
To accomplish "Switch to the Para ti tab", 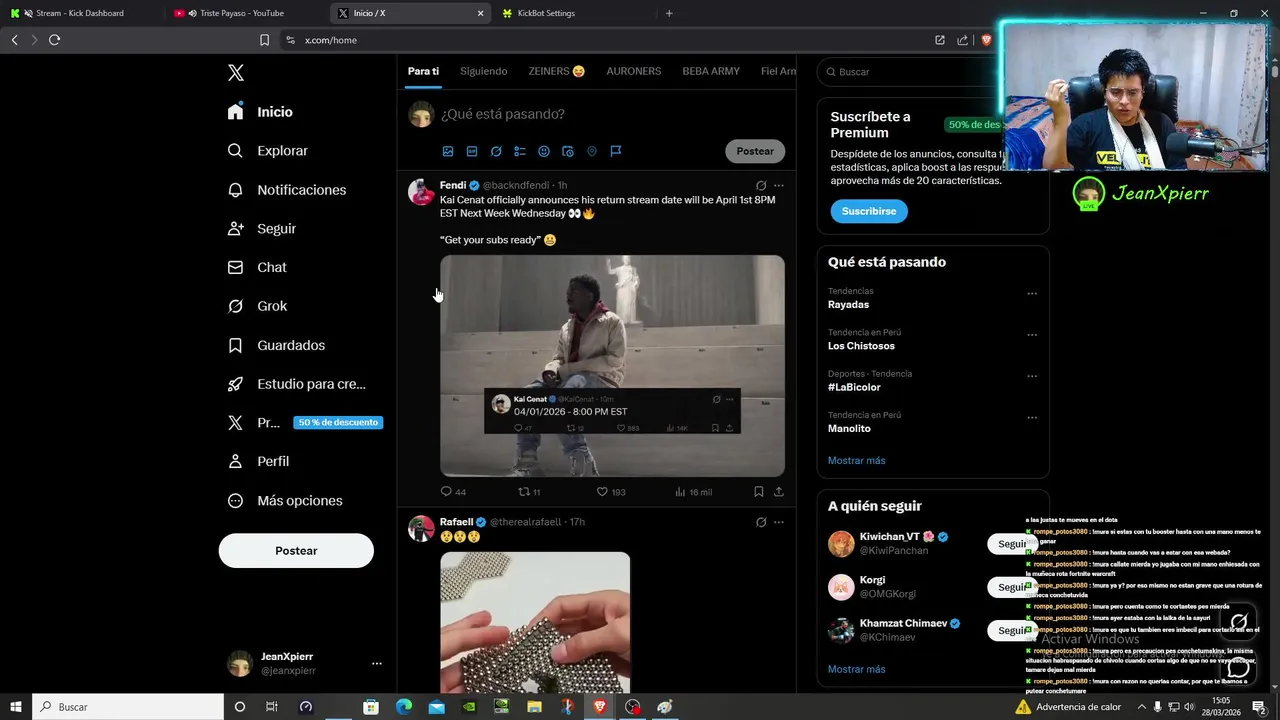I will (x=423, y=71).
